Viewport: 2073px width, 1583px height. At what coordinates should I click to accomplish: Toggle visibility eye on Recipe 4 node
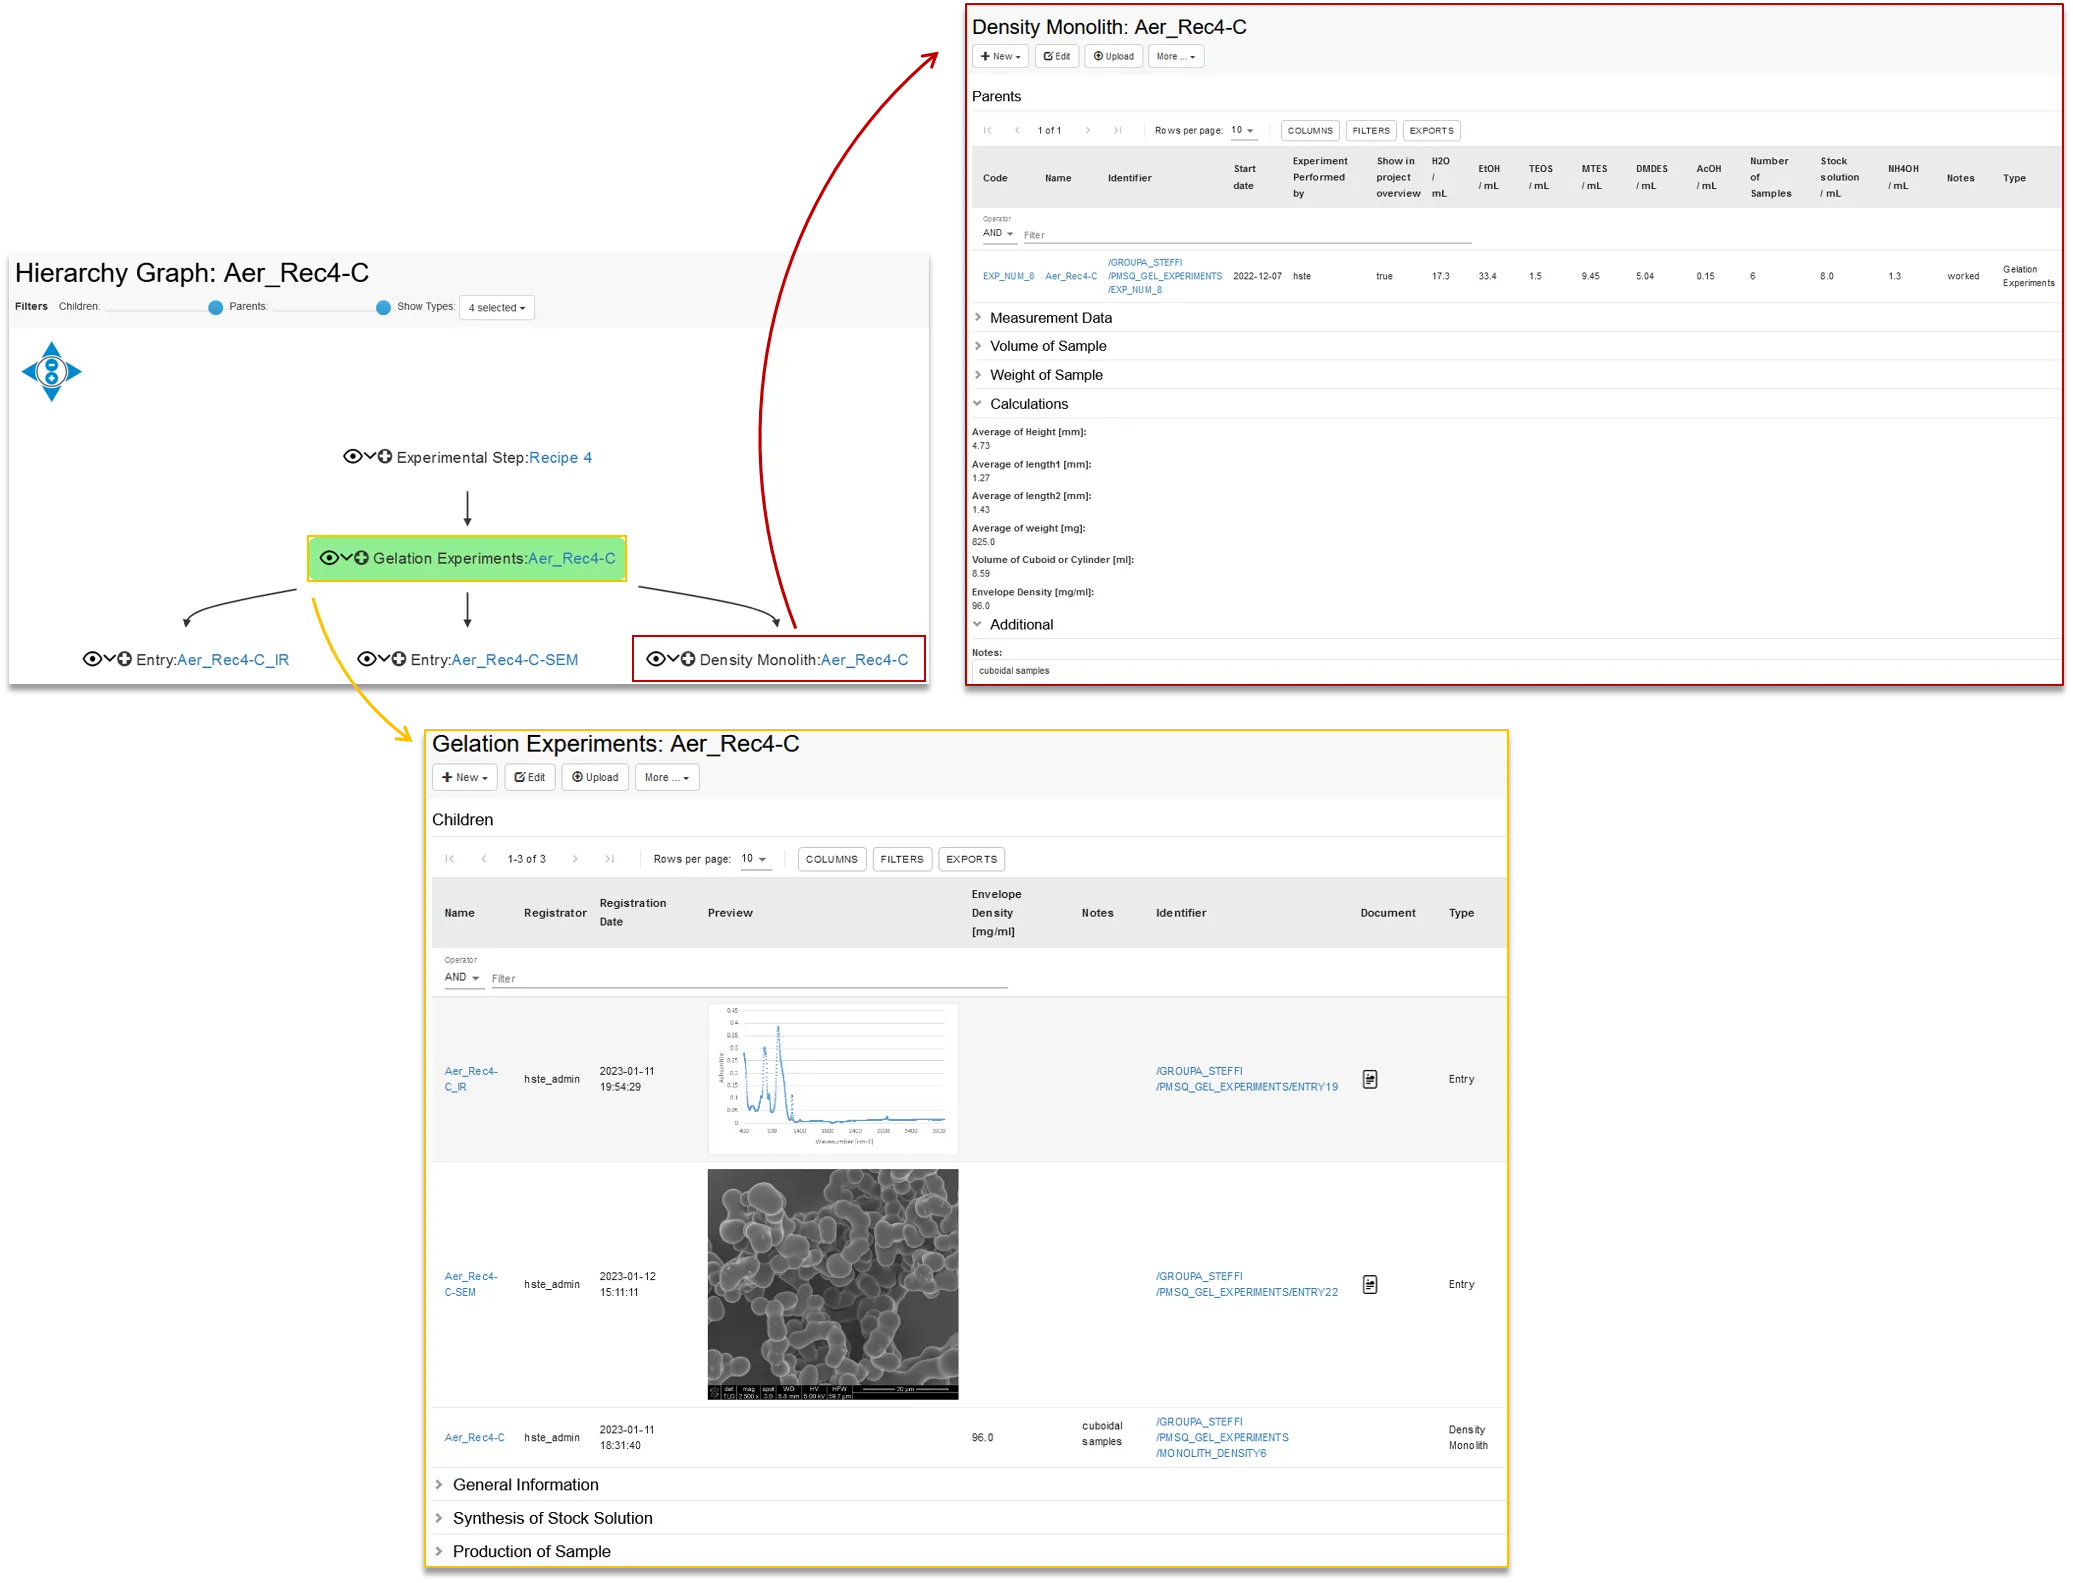tap(352, 457)
